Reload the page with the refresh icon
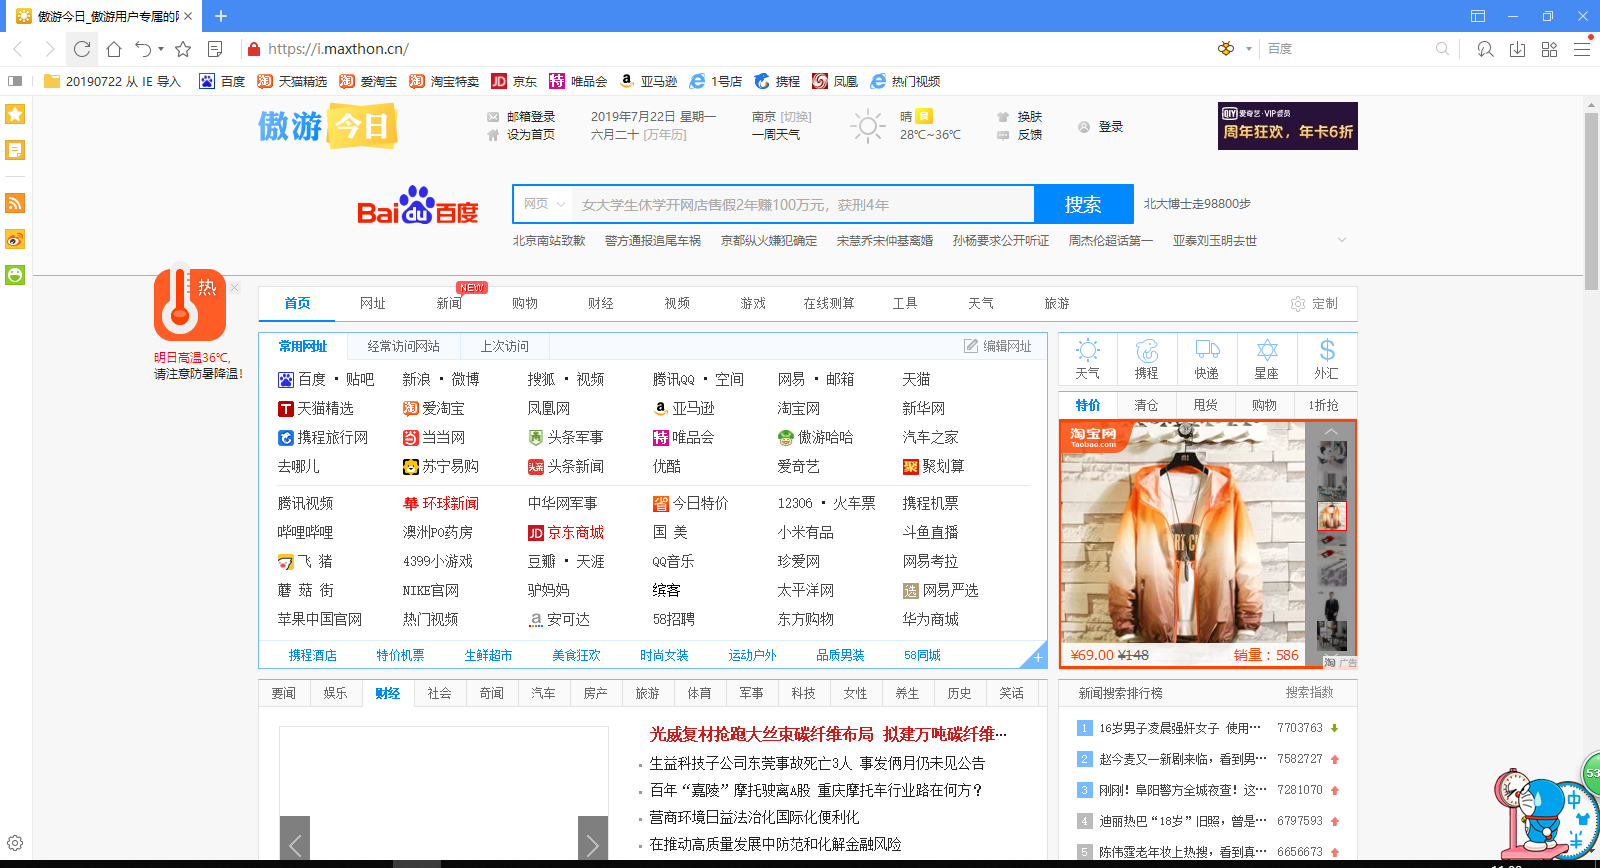The image size is (1600, 868). [82, 49]
